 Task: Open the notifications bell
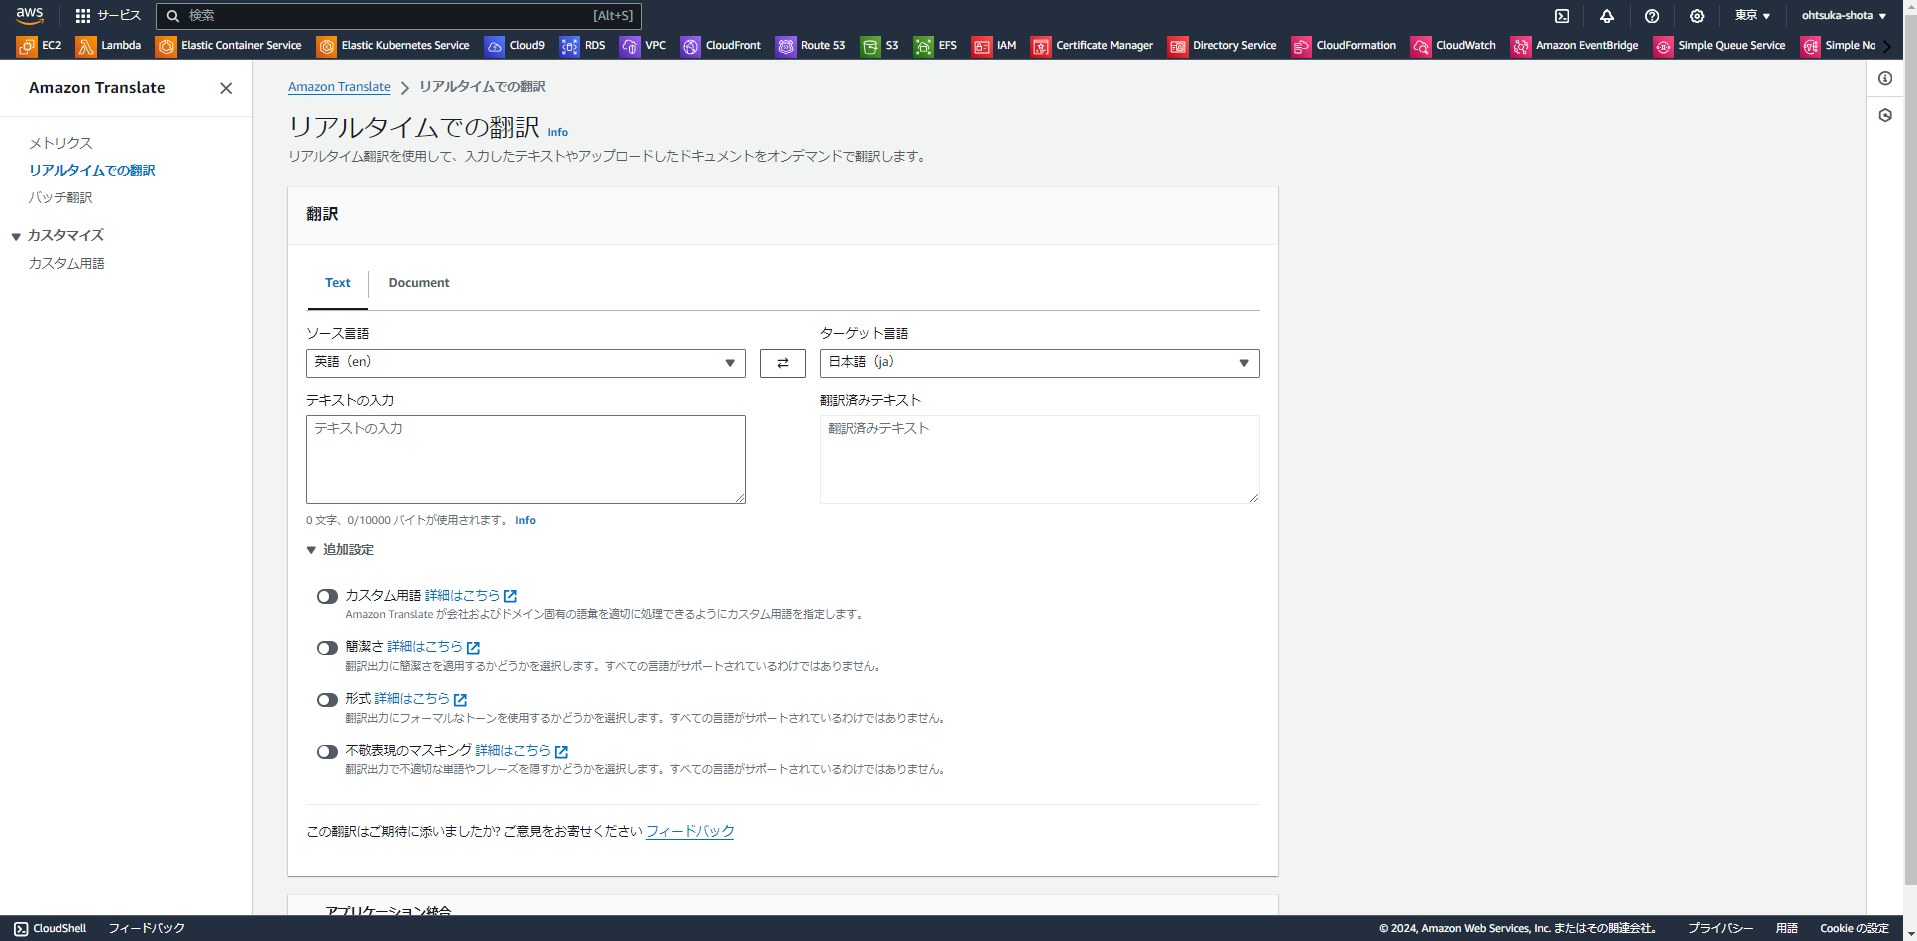point(1607,16)
